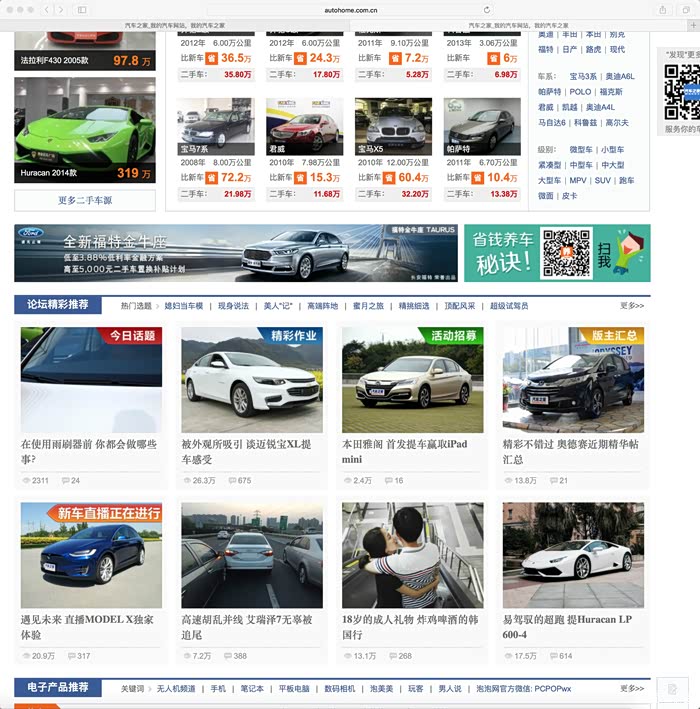The image size is (700, 709).
Task: Open green Huracan 2014款 listing photo
Action: [x=85, y=130]
